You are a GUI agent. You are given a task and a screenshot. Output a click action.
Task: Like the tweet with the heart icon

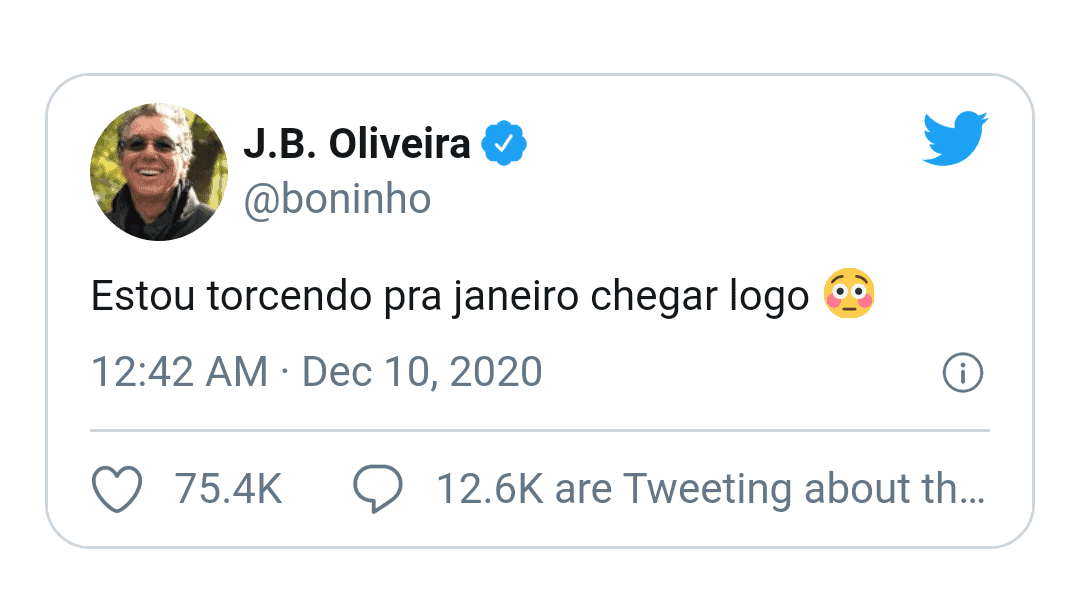(117, 490)
